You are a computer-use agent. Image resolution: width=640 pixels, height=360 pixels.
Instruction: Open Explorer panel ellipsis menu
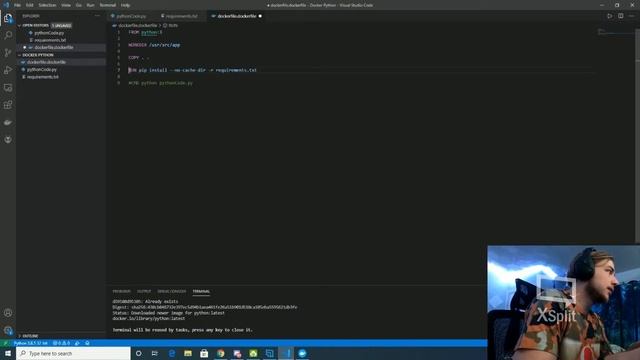(x=97, y=16)
